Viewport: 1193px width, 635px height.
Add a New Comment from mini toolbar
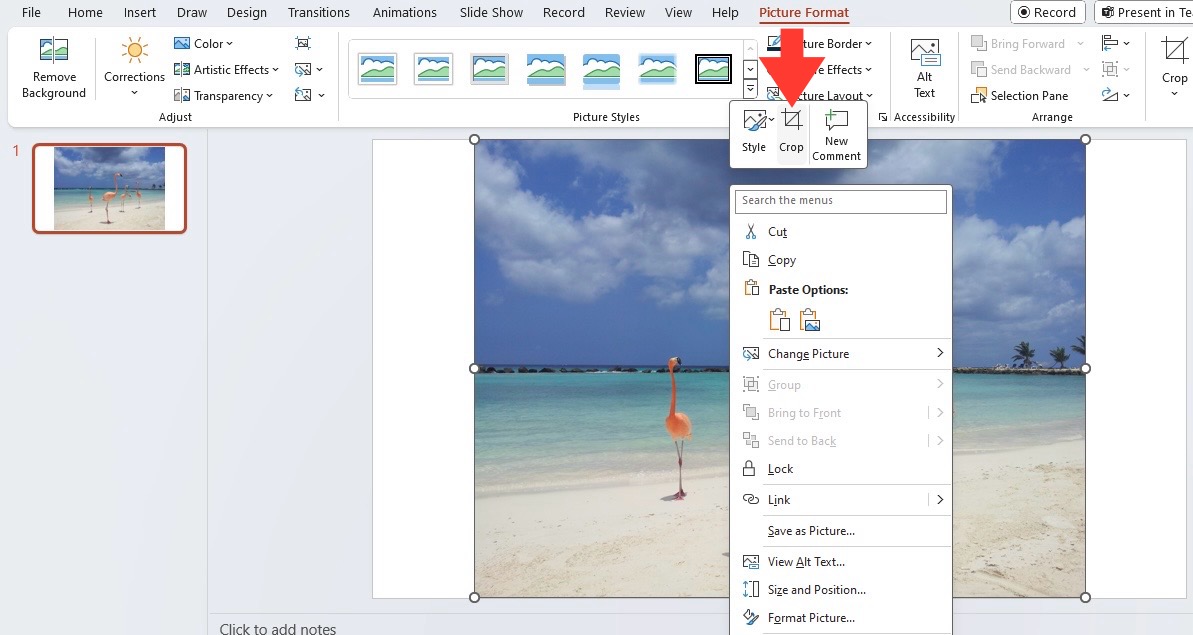click(836, 135)
